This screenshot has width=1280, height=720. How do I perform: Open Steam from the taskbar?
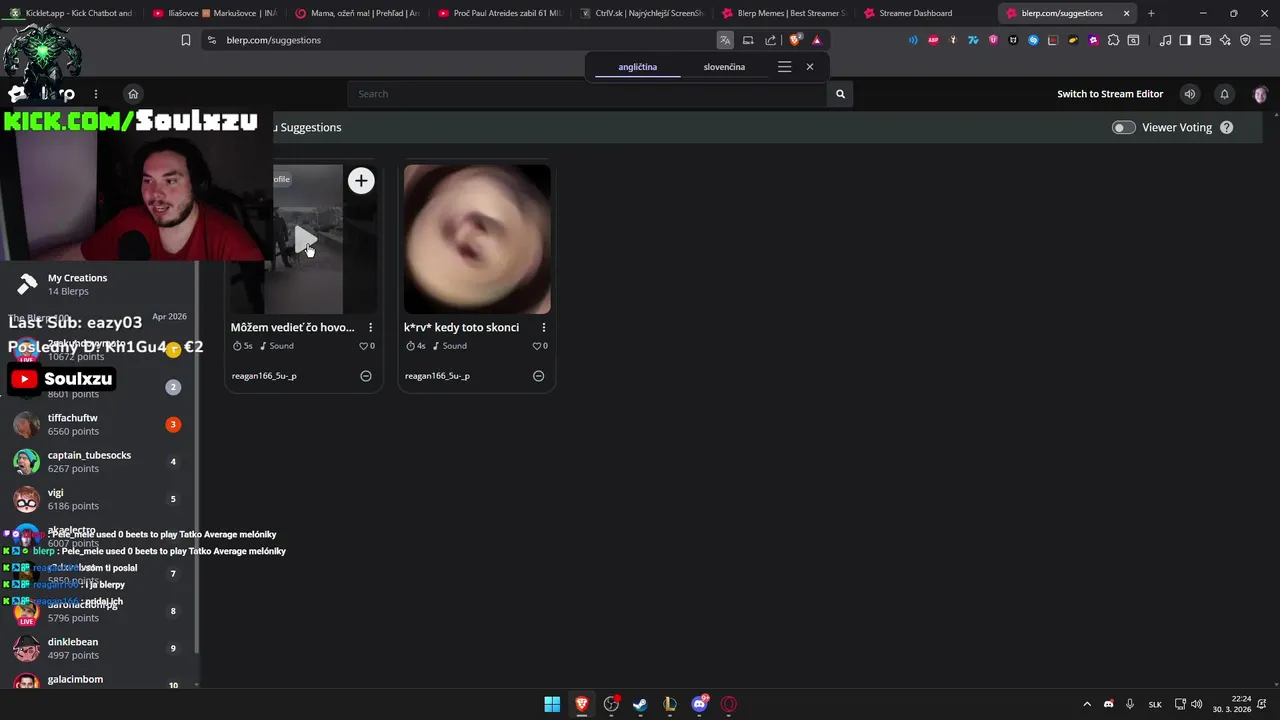[x=640, y=704]
